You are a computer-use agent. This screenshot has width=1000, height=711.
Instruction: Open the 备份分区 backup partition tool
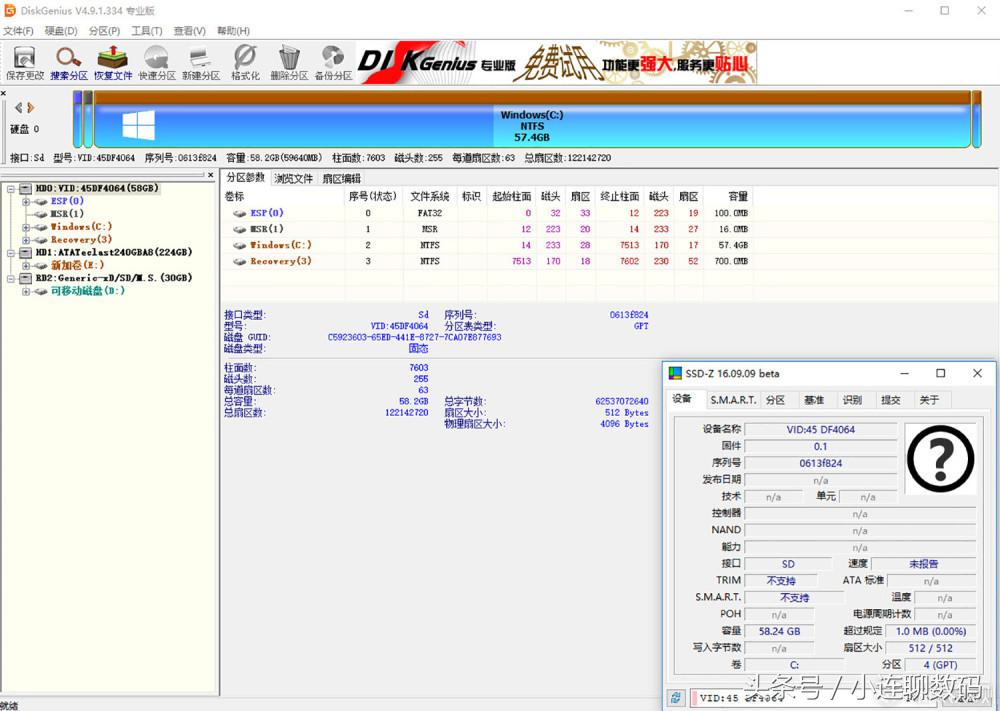click(333, 62)
